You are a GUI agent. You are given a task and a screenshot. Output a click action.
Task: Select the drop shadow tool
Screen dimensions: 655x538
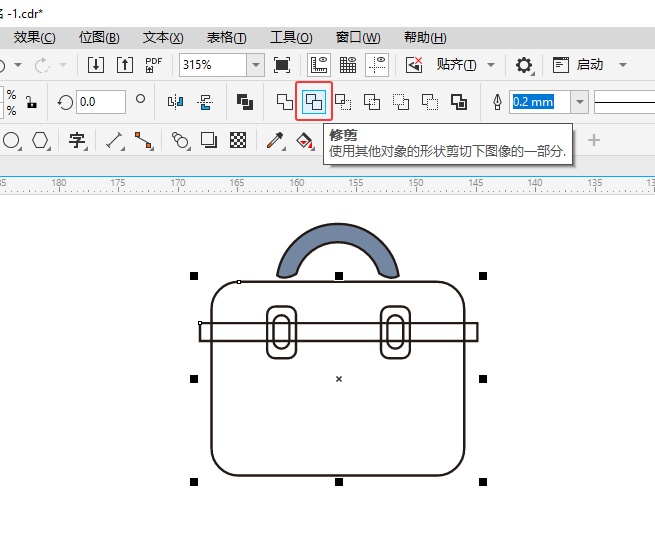tap(209, 140)
